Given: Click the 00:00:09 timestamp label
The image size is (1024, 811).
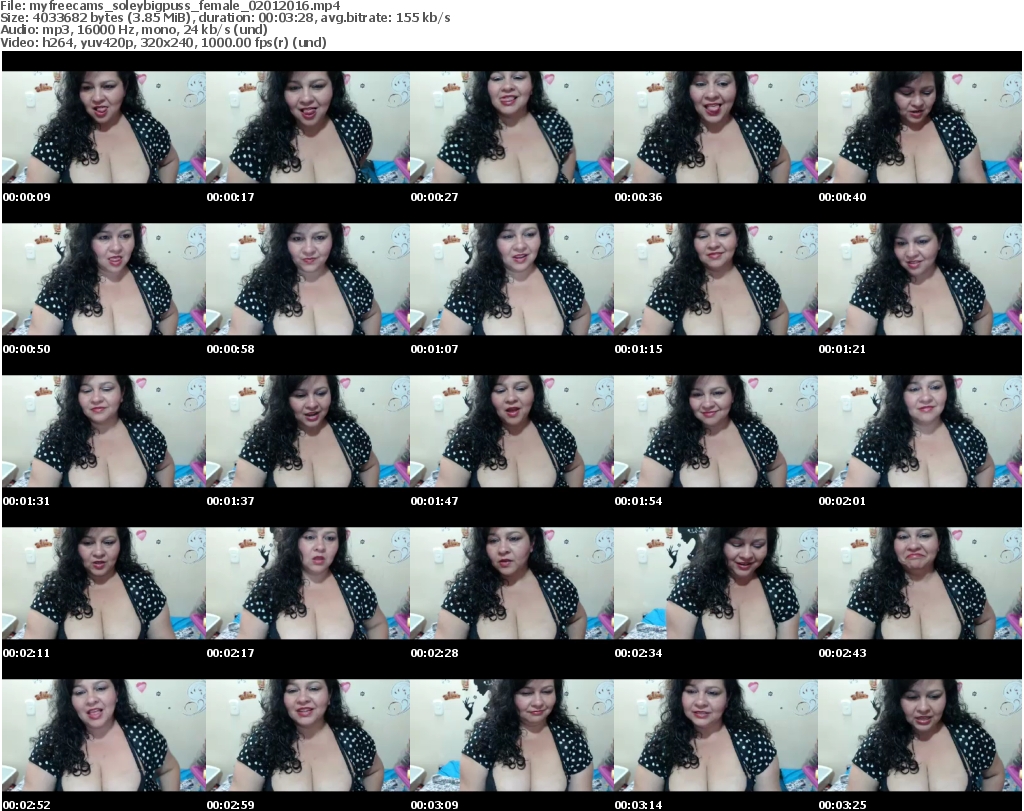Looking at the screenshot, I should tap(27, 197).
